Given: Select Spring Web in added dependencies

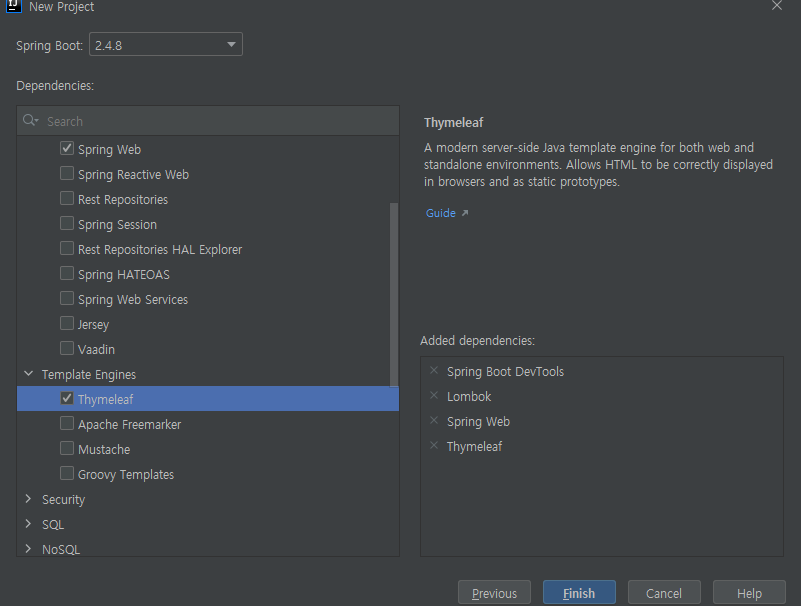Looking at the screenshot, I should pyautogui.click(x=478, y=422).
